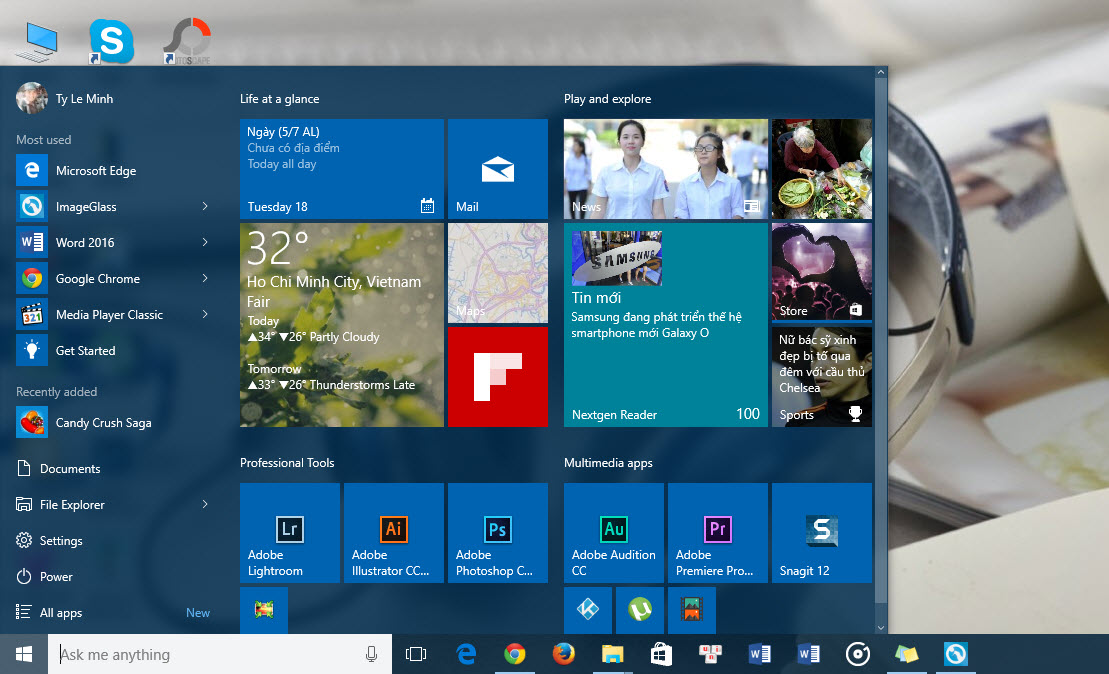Click the Multimedia apps group title
Screen dimensions: 1109x674
[x=608, y=463]
